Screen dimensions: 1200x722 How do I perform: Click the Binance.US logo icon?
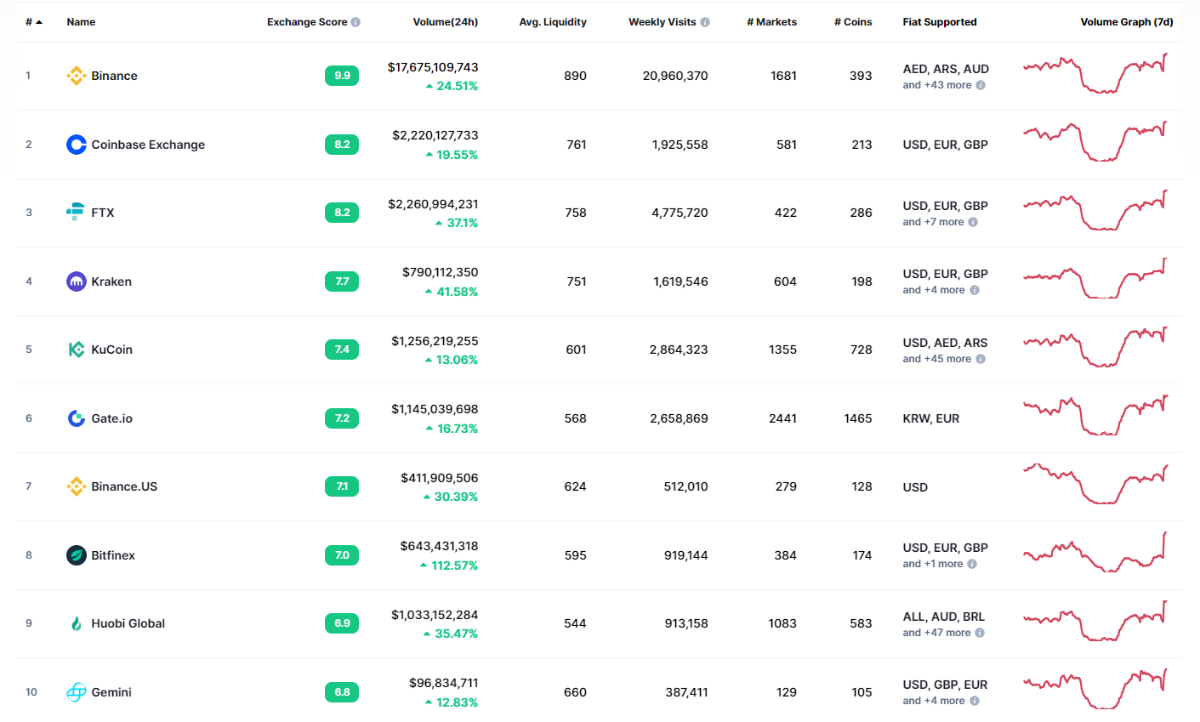pos(76,487)
